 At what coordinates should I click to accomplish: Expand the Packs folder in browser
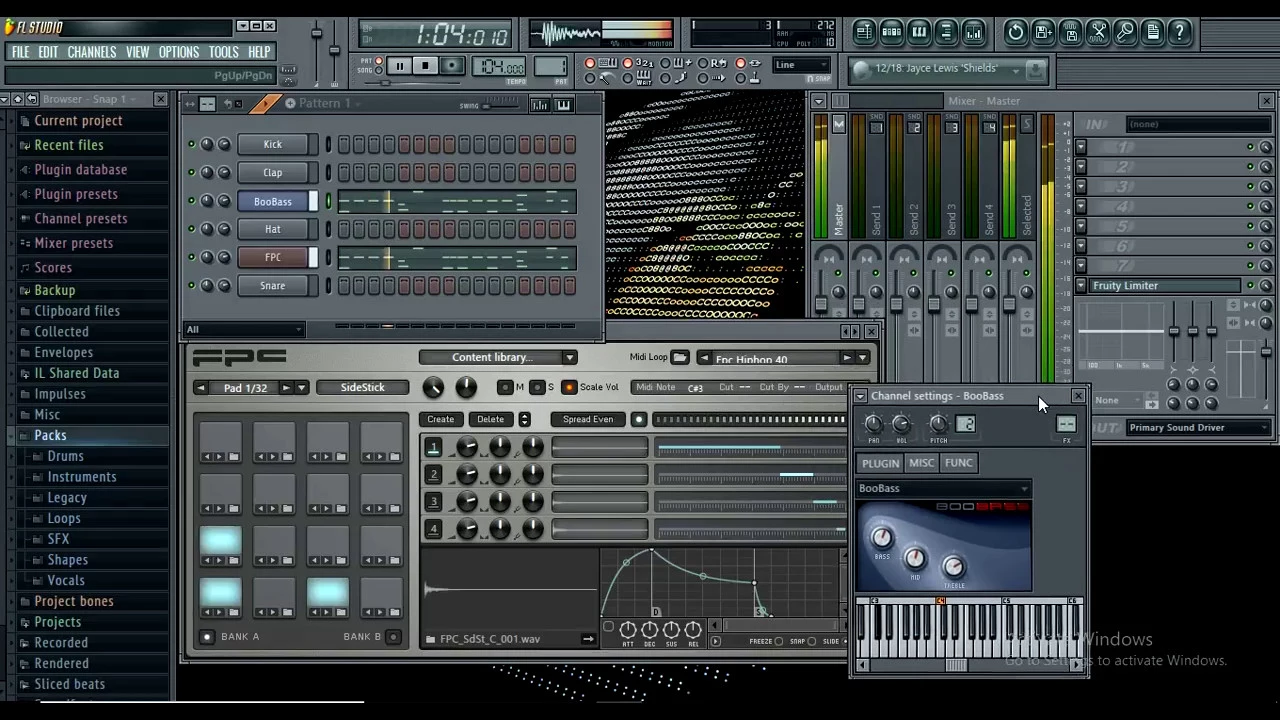tap(50, 435)
